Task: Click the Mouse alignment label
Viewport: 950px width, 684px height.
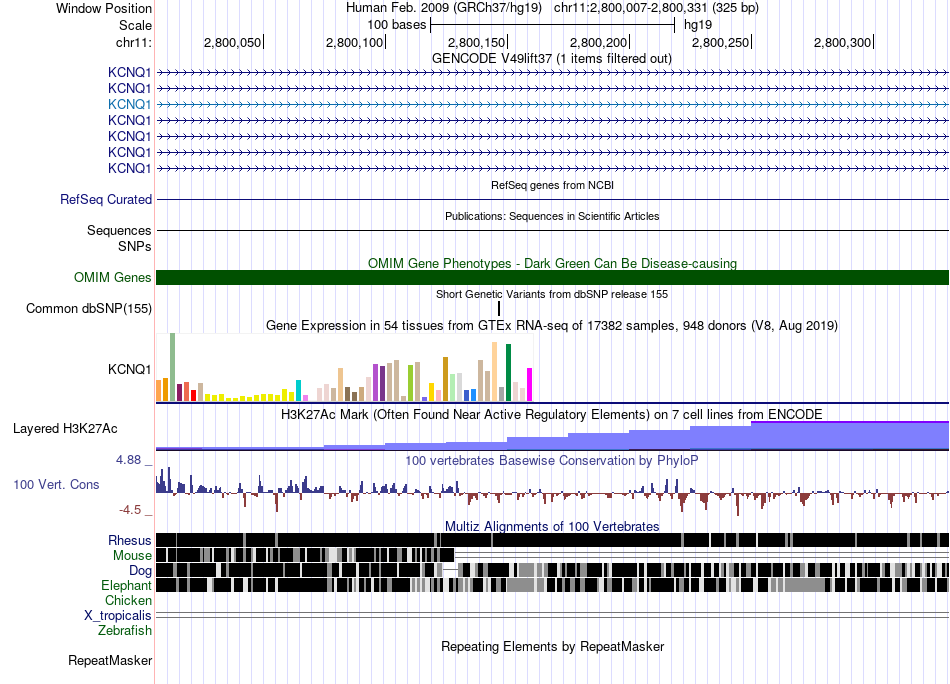Action: click(132, 556)
